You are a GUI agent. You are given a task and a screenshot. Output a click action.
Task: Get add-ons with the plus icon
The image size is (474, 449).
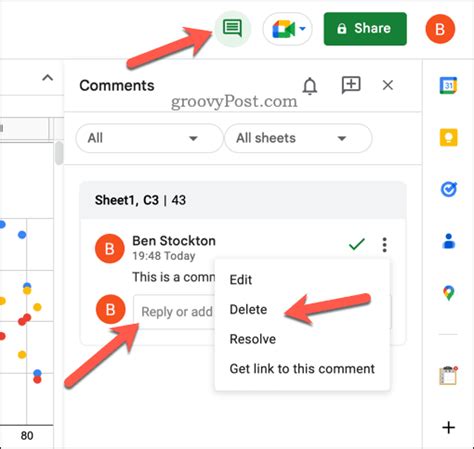[449, 428]
